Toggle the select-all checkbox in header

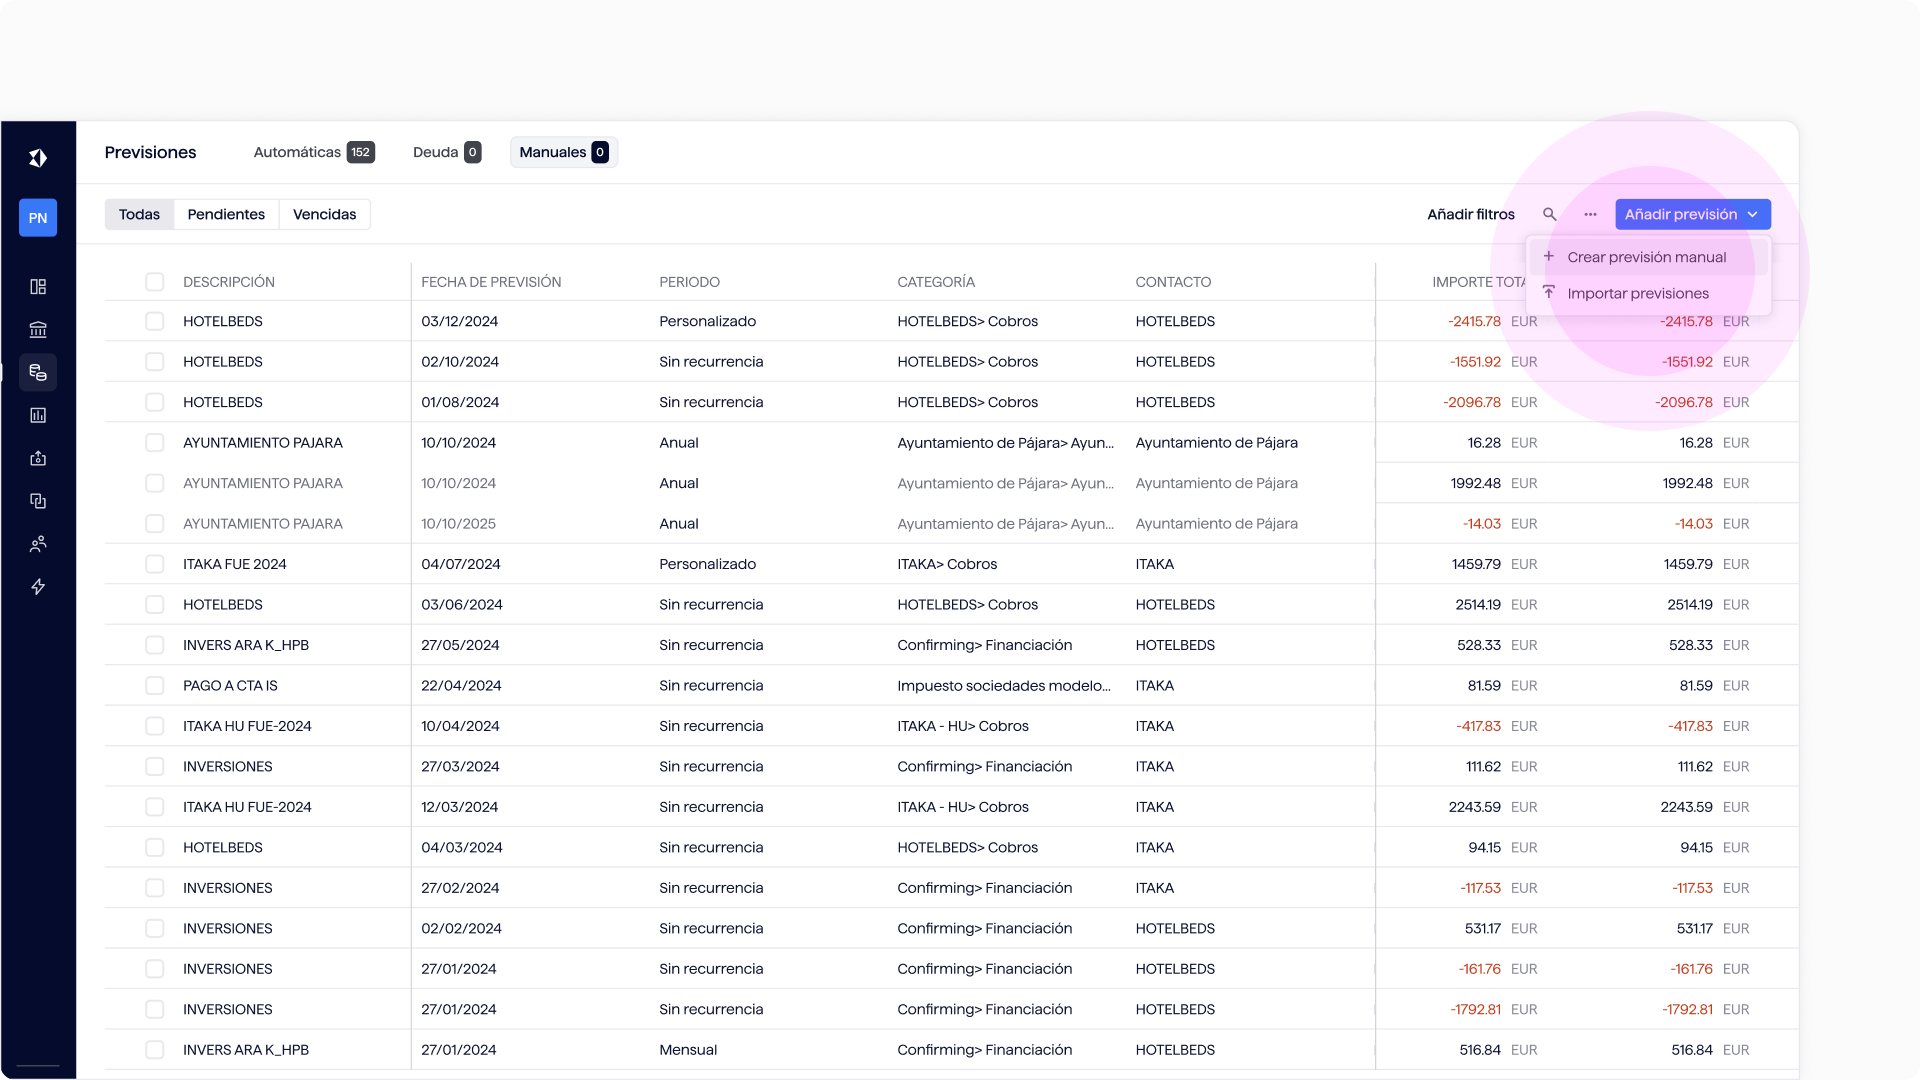(154, 282)
